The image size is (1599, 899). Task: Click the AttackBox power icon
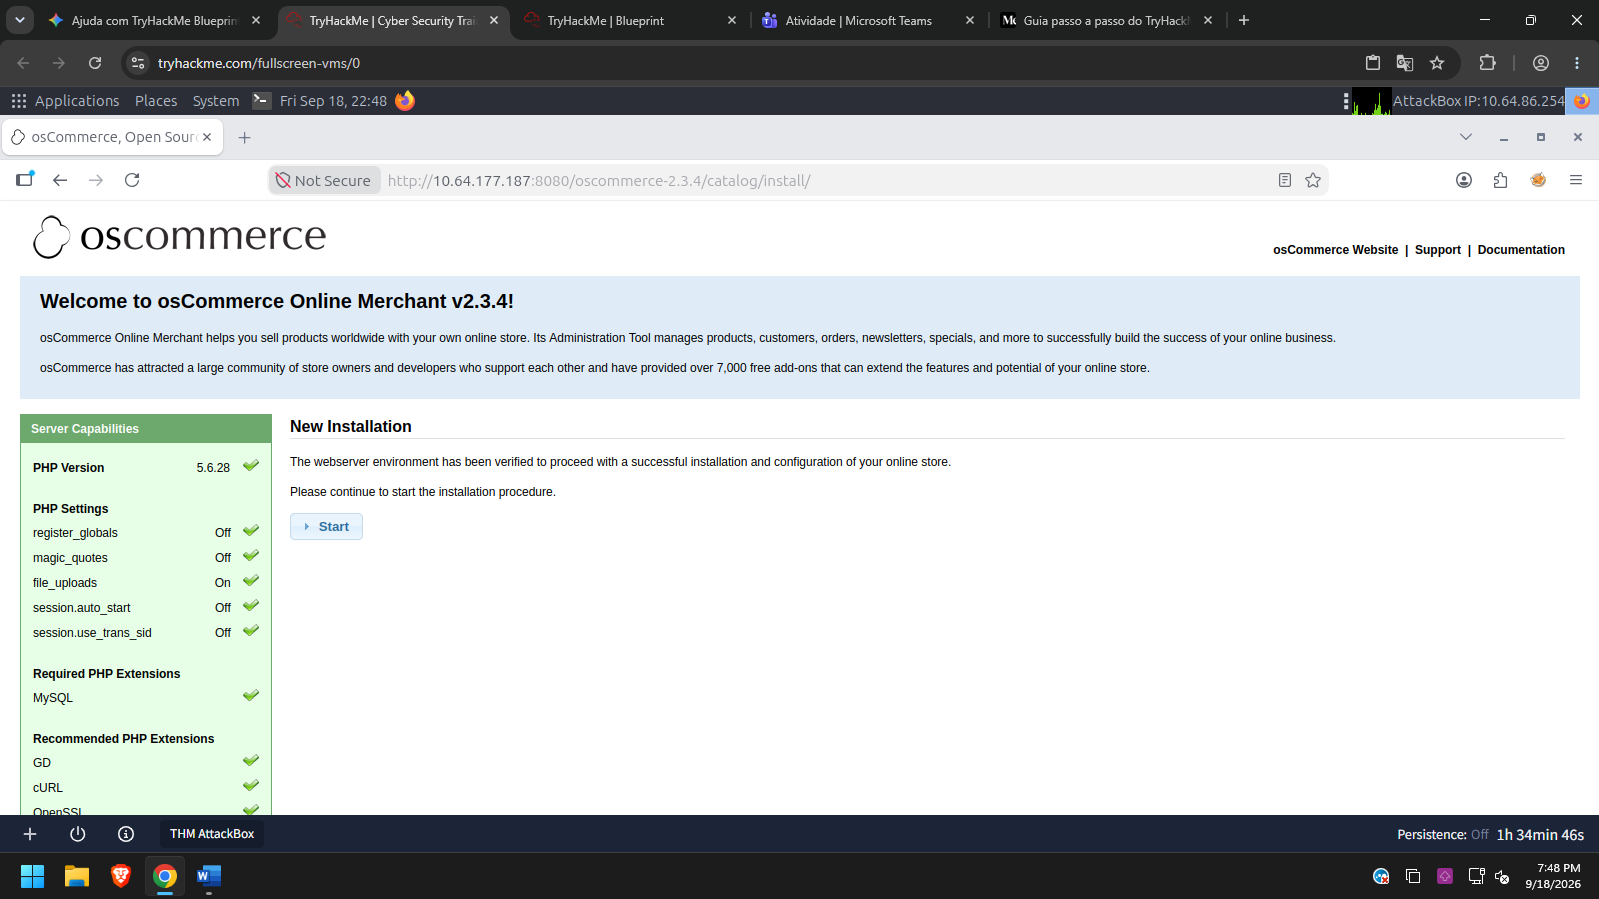(x=78, y=834)
